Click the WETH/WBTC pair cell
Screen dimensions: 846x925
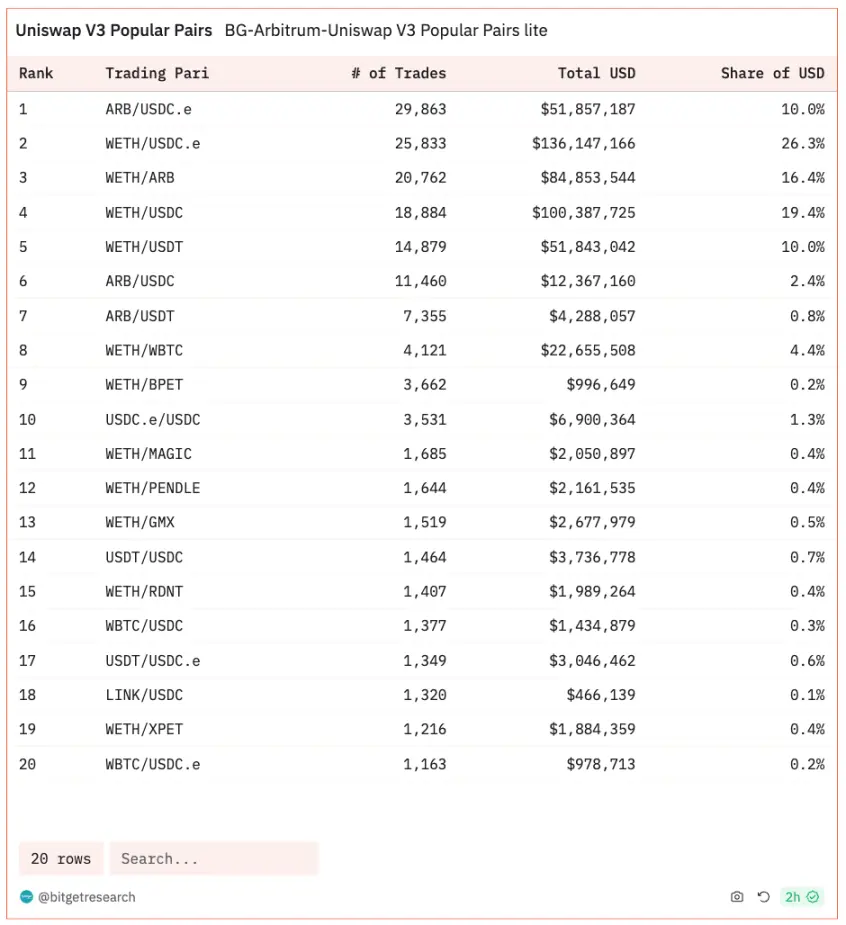pyautogui.click(x=144, y=350)
